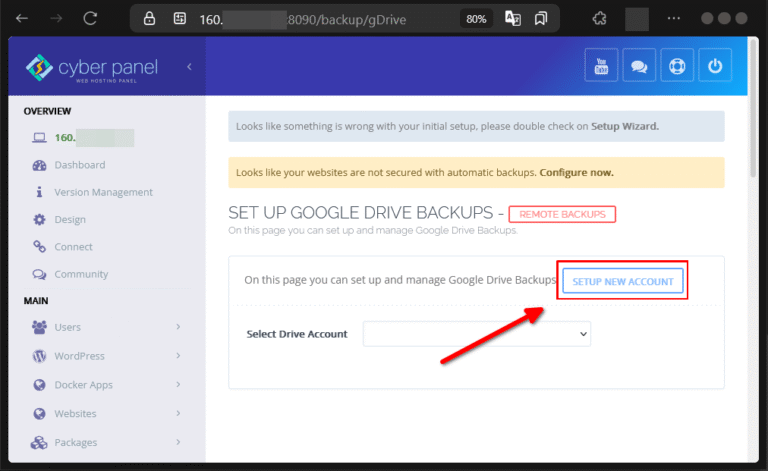Open the browser three-dots menu
Screen dimensions: 768x471
[x=674, y=19]
